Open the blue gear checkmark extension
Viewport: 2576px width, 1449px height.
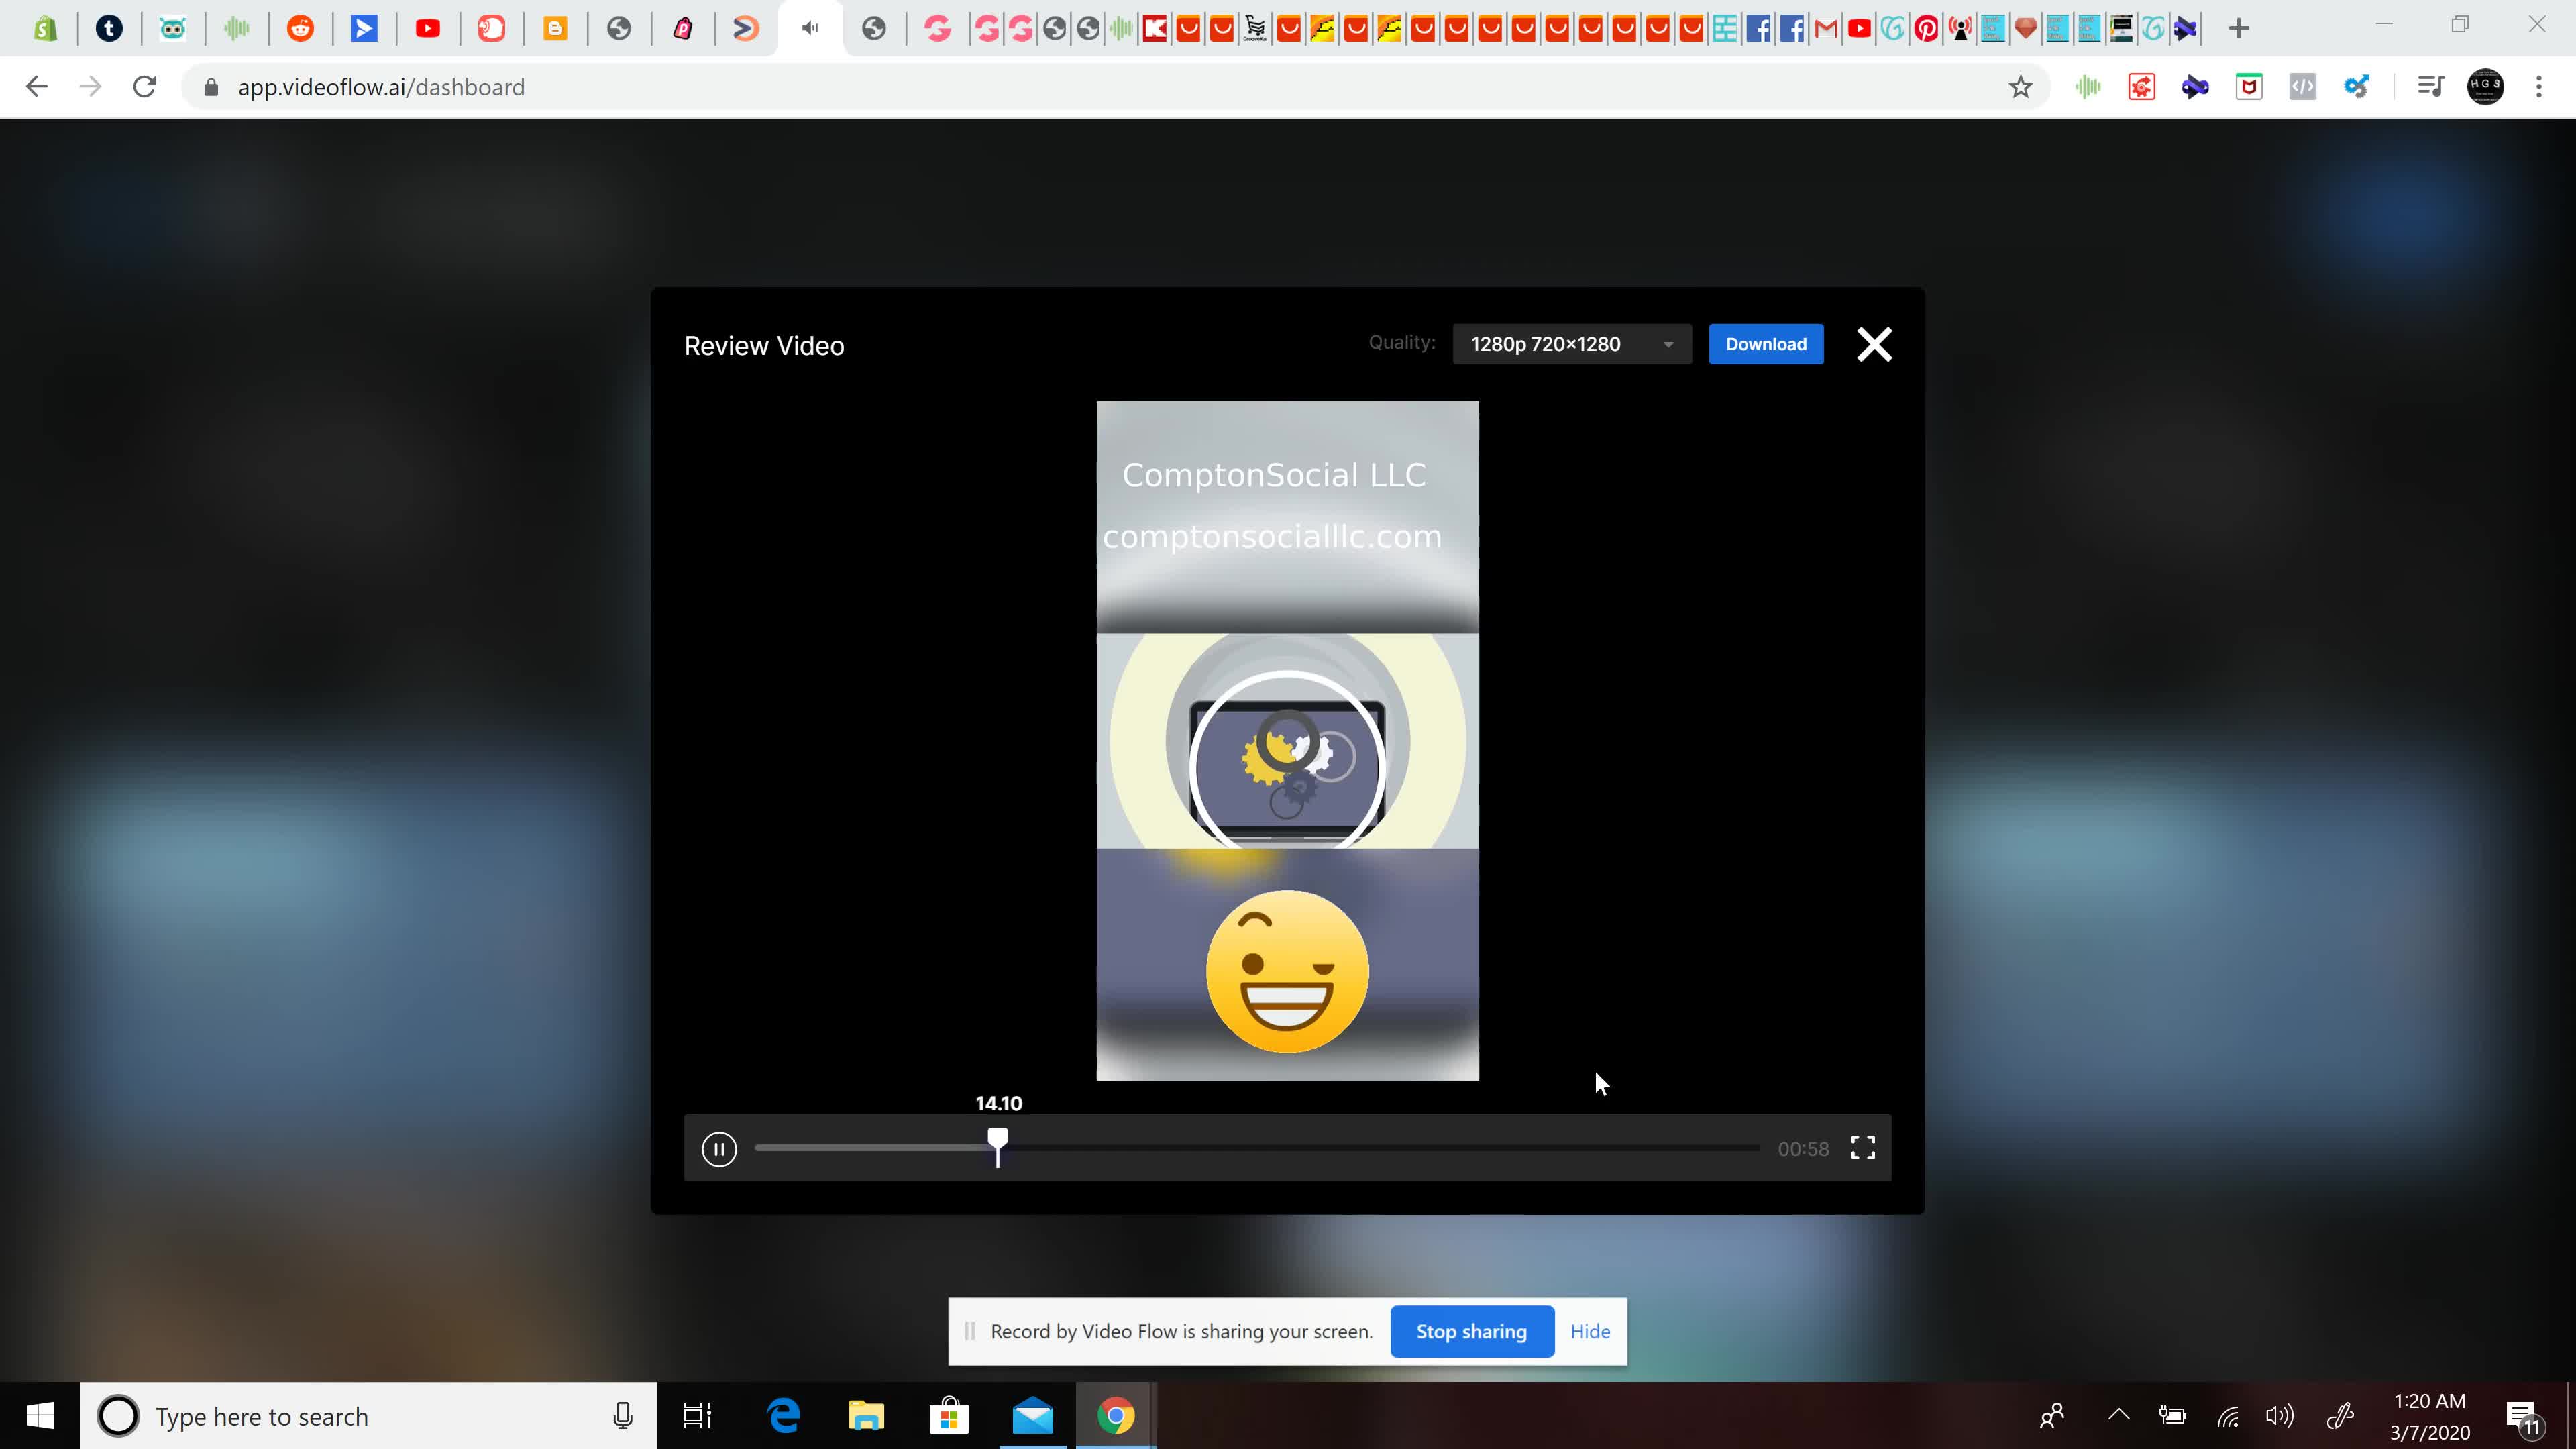(2356, 87)
